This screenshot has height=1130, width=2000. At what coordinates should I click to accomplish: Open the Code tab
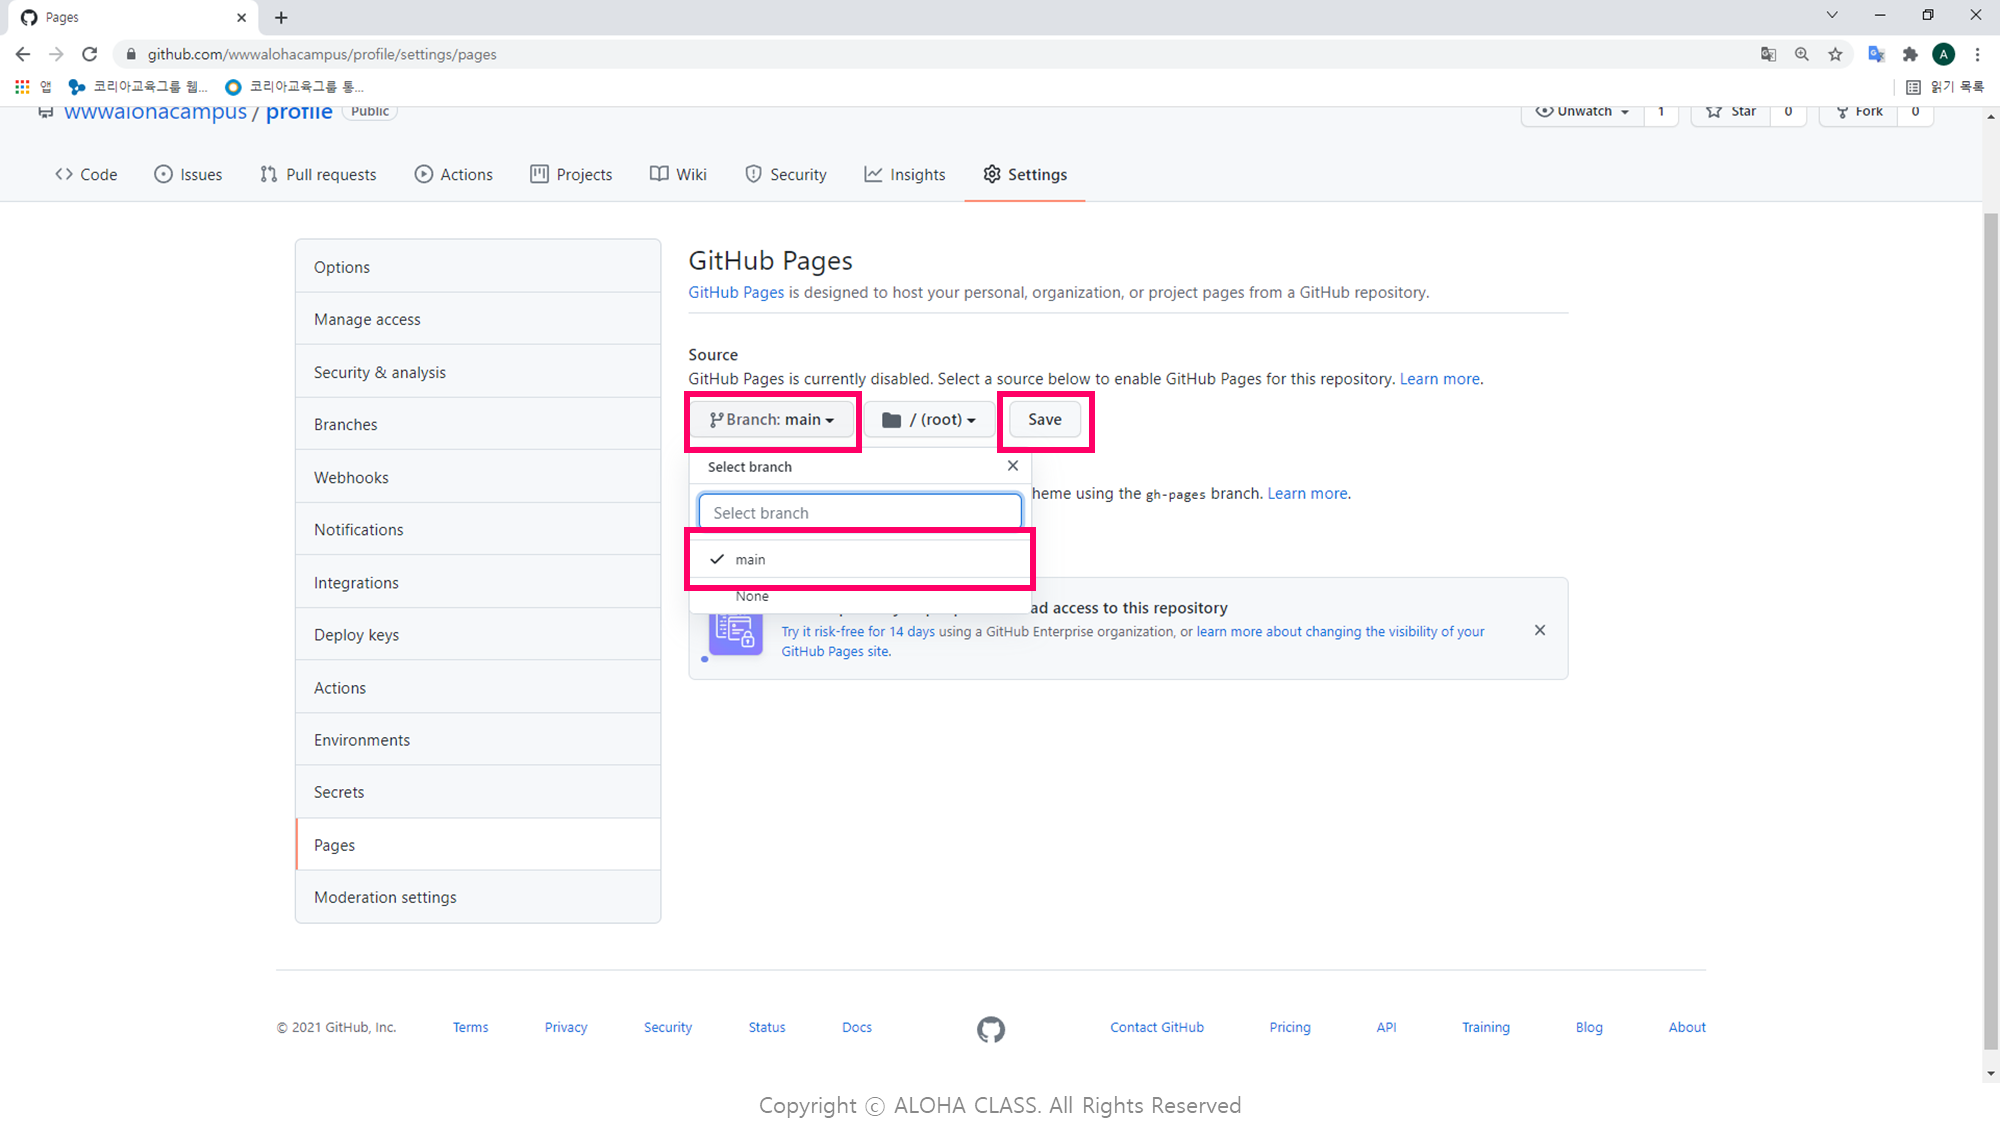point(86,174)
